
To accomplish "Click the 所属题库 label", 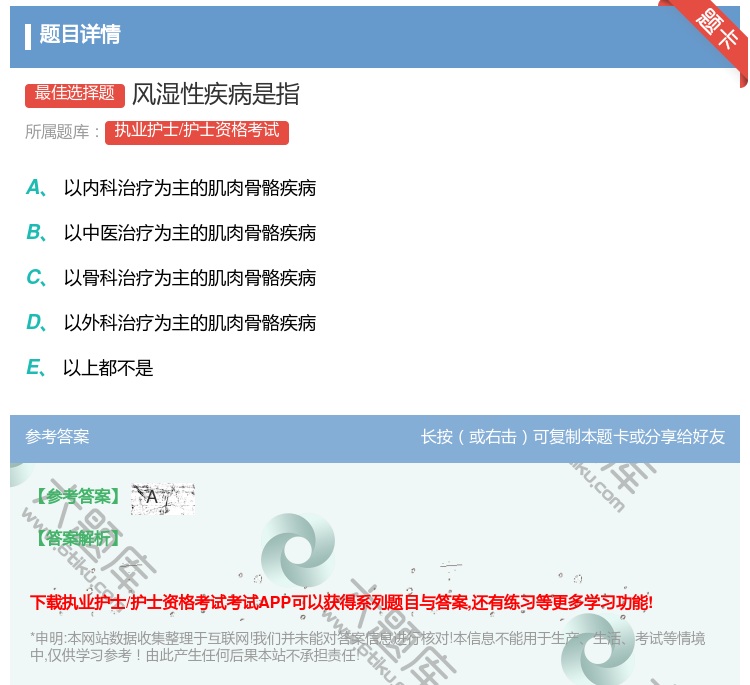I will point(62,132).
